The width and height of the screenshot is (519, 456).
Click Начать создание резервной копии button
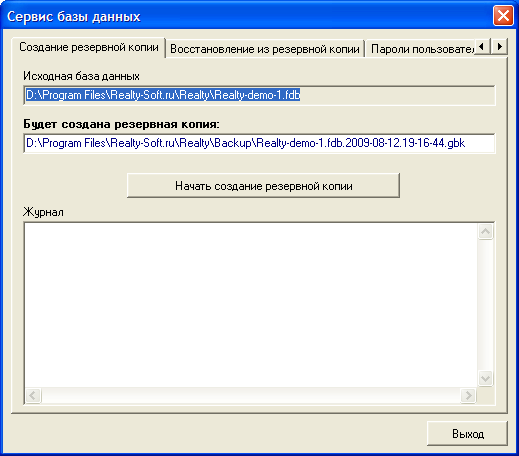point(263,186)
